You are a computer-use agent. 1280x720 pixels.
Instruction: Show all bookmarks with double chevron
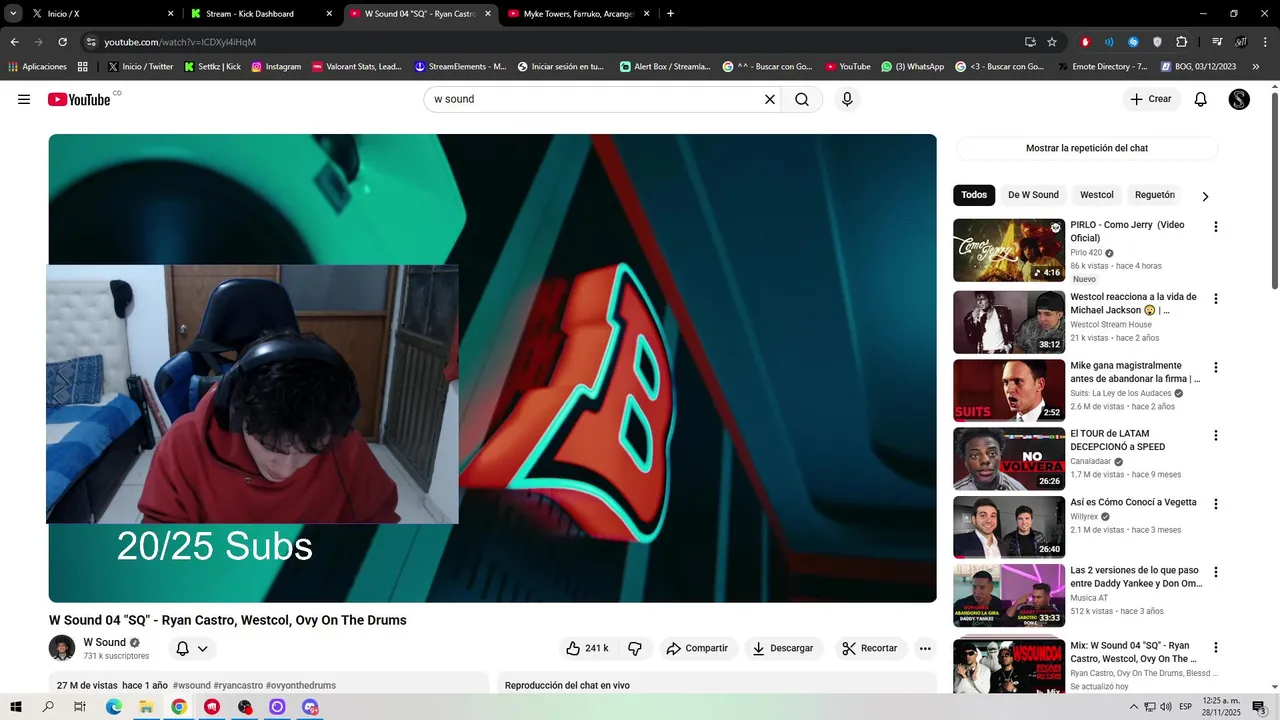(1257, 67)
